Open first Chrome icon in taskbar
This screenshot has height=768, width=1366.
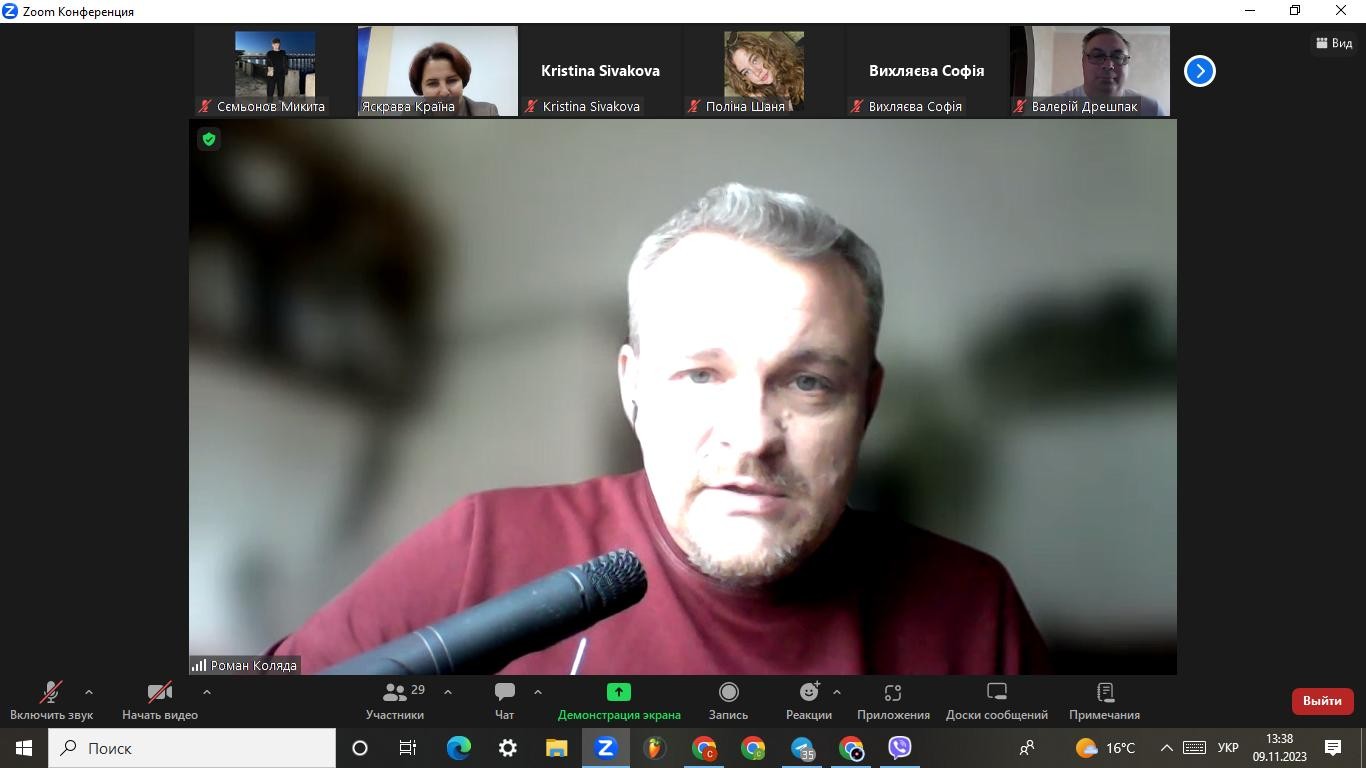click(704, 748)
